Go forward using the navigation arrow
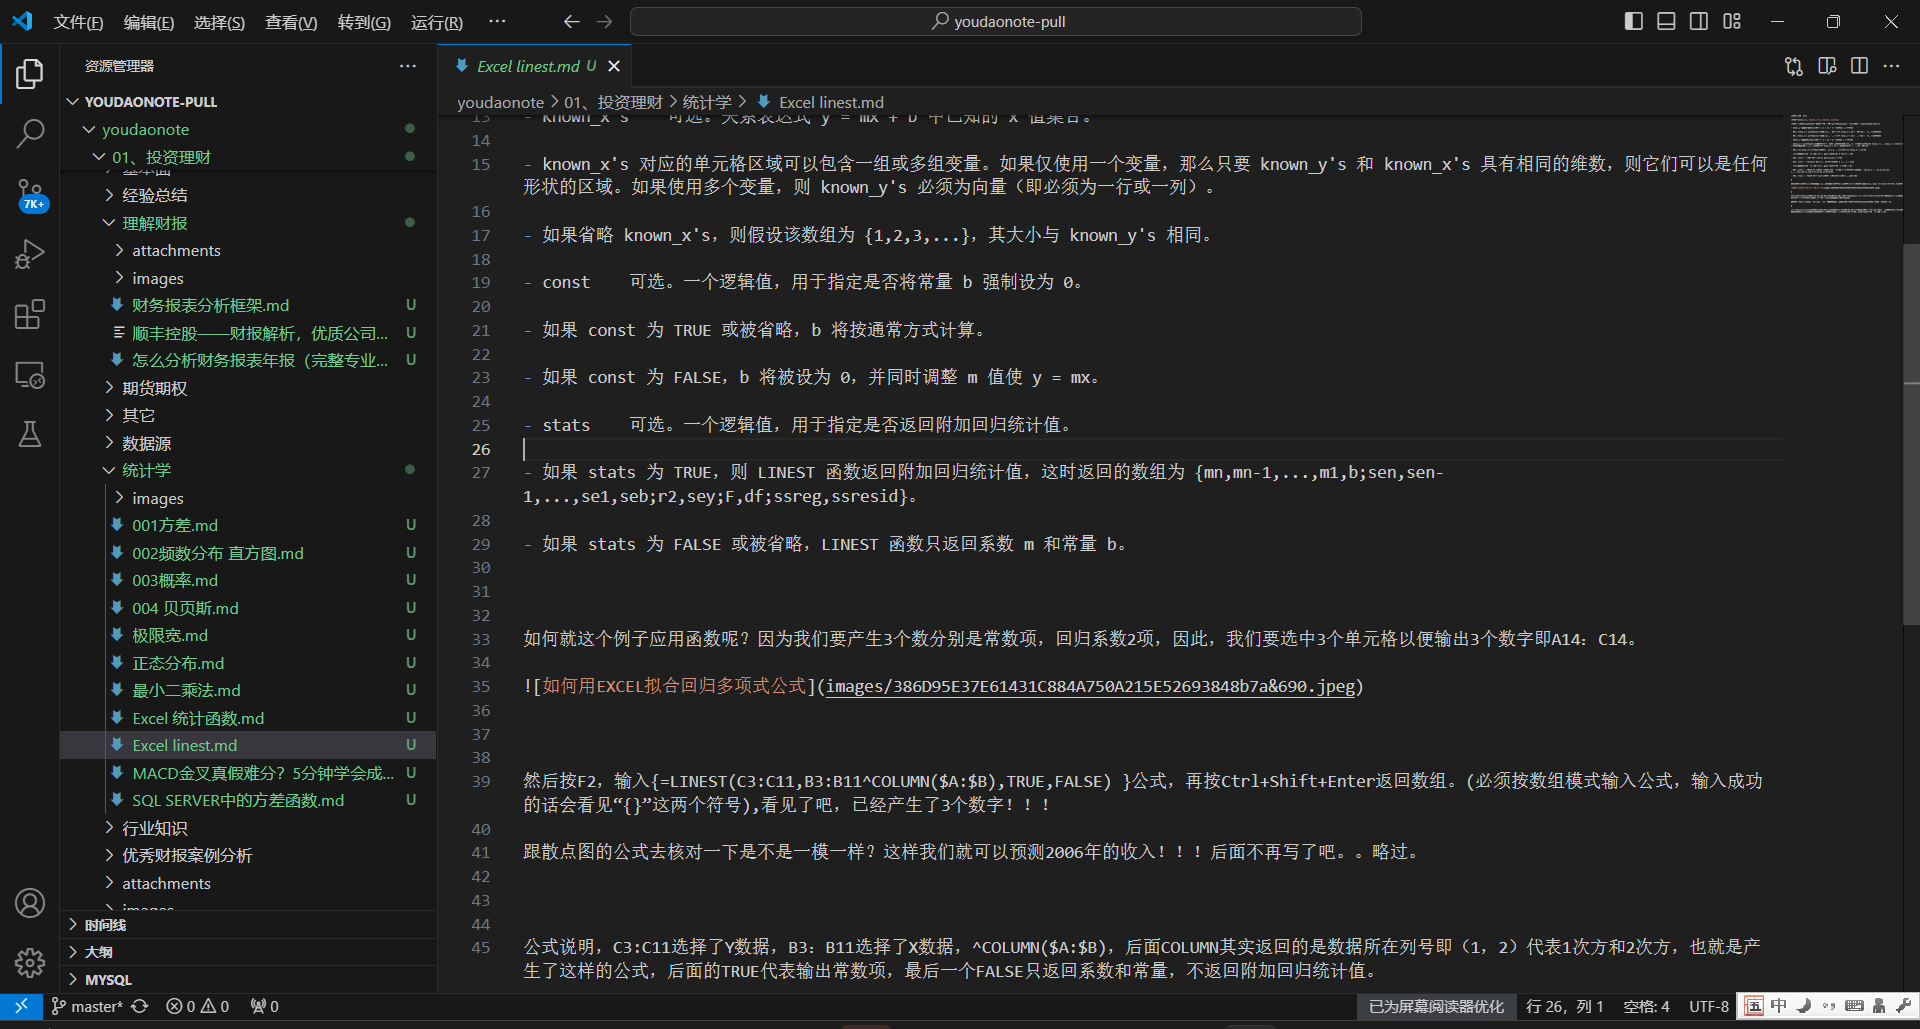 604,21
